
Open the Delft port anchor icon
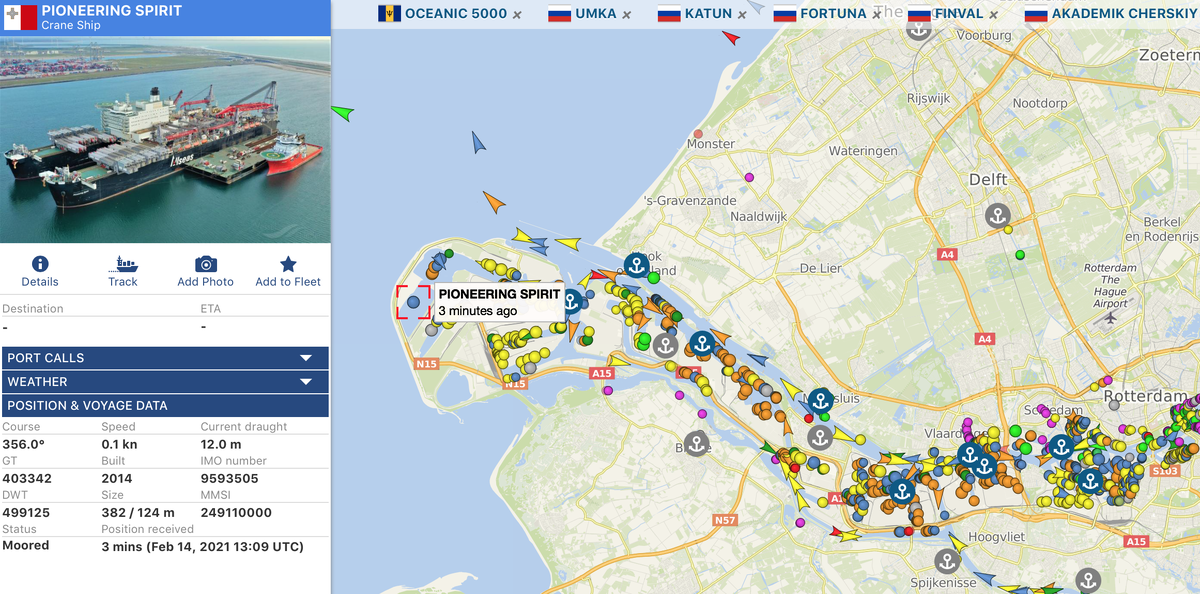tap(997, 215)
